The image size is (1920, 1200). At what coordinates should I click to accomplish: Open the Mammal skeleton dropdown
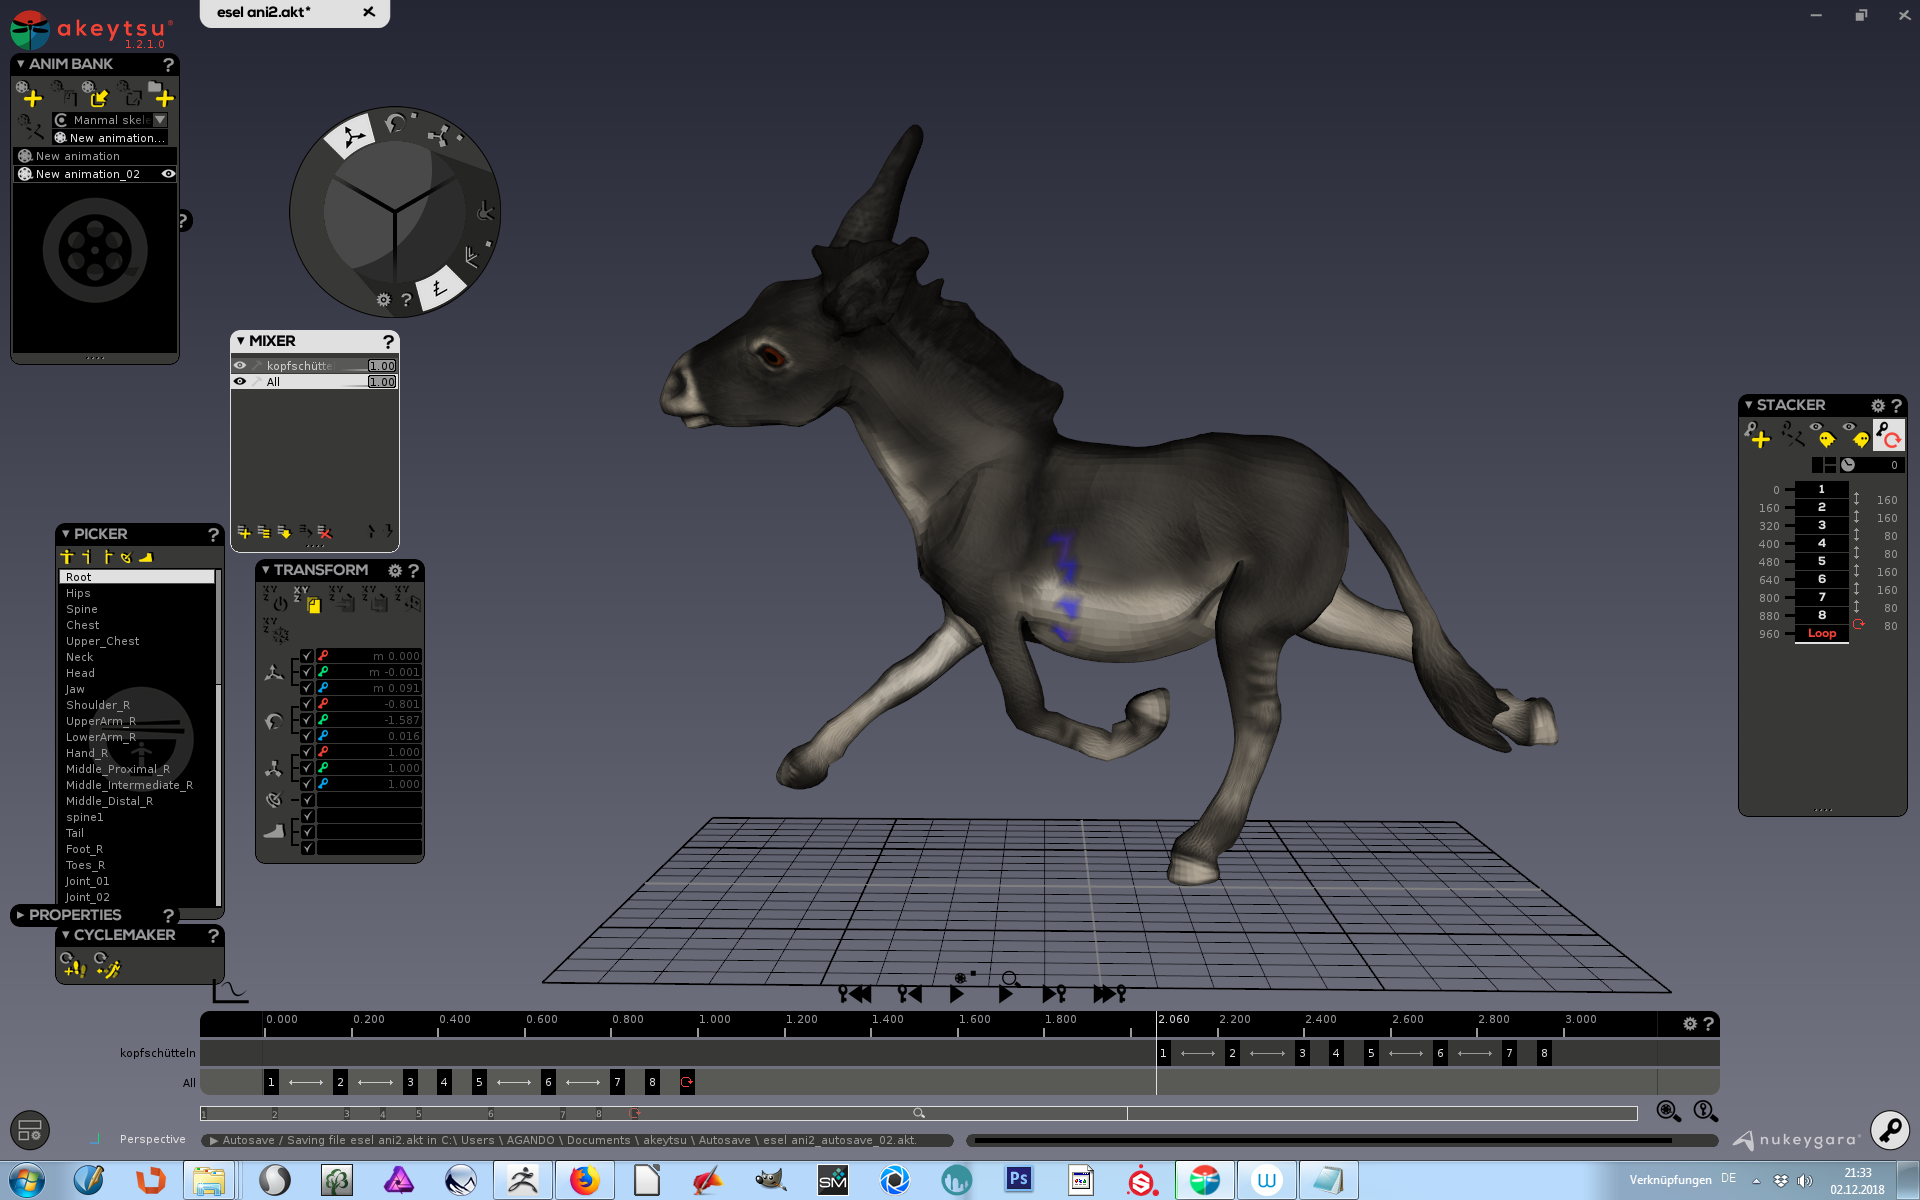click(x=160, y=120)
